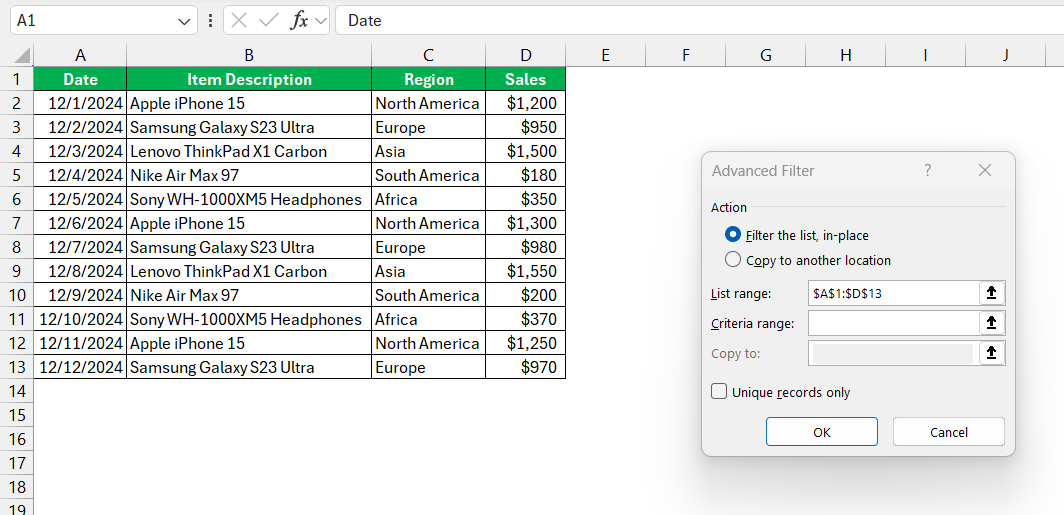Click the formula bar Enter checkmark icon

tap(269, 20)
